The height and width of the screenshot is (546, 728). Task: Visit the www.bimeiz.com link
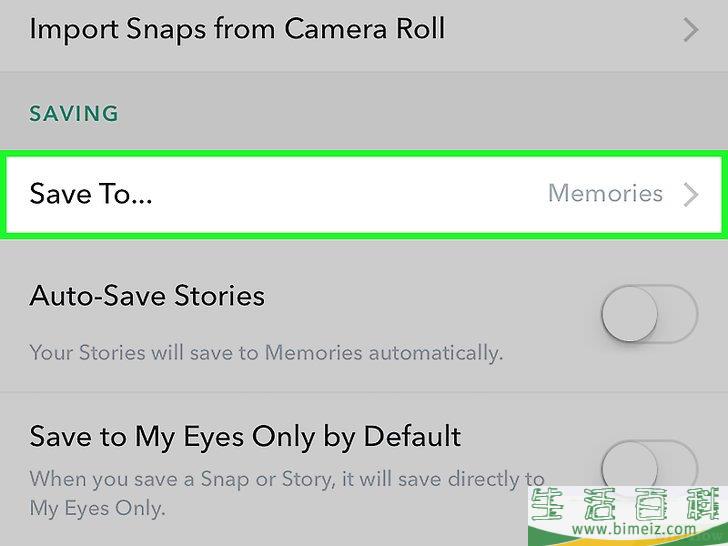(x=634, y=529)
